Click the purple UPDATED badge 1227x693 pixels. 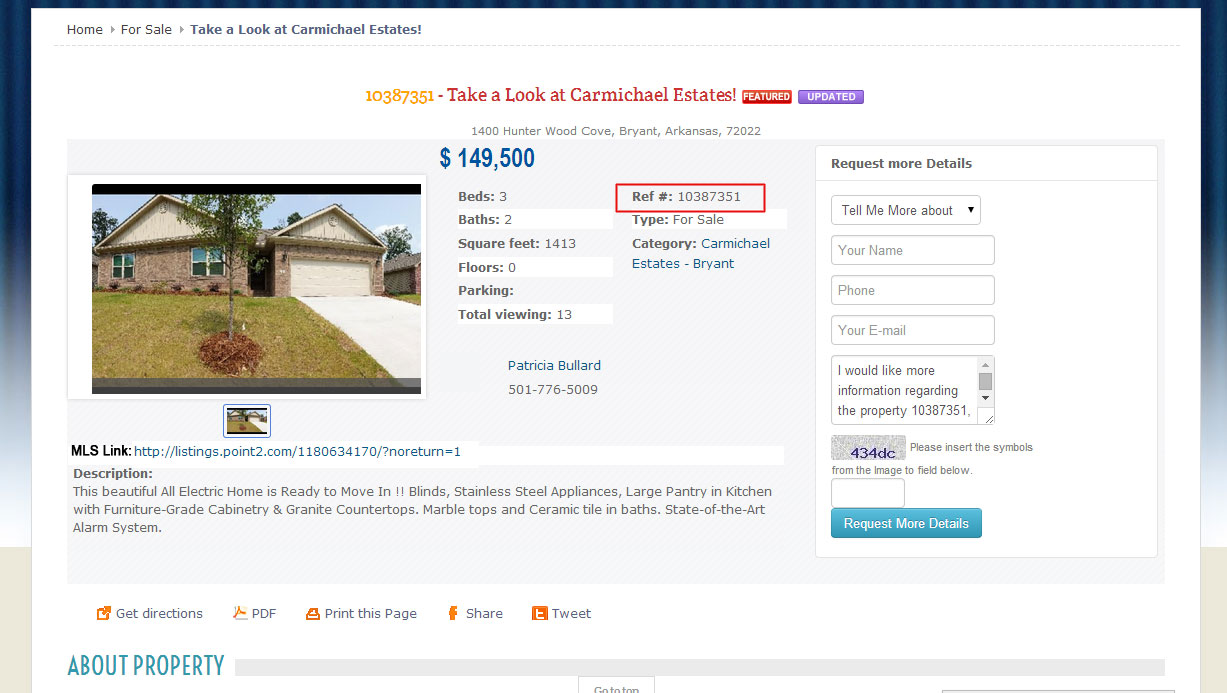(831, 97)
